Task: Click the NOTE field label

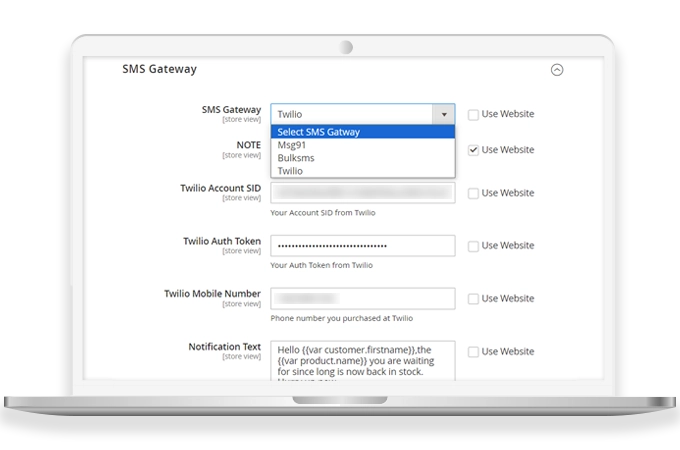Action: pos(248,145)
